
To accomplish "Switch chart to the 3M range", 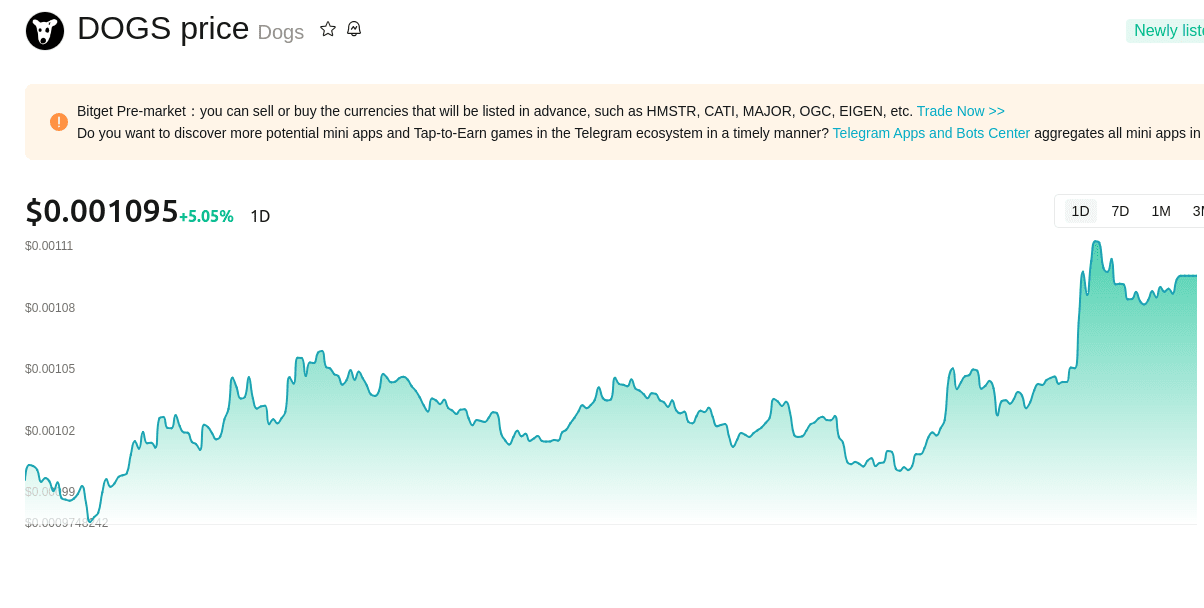I will [1197, 211].
